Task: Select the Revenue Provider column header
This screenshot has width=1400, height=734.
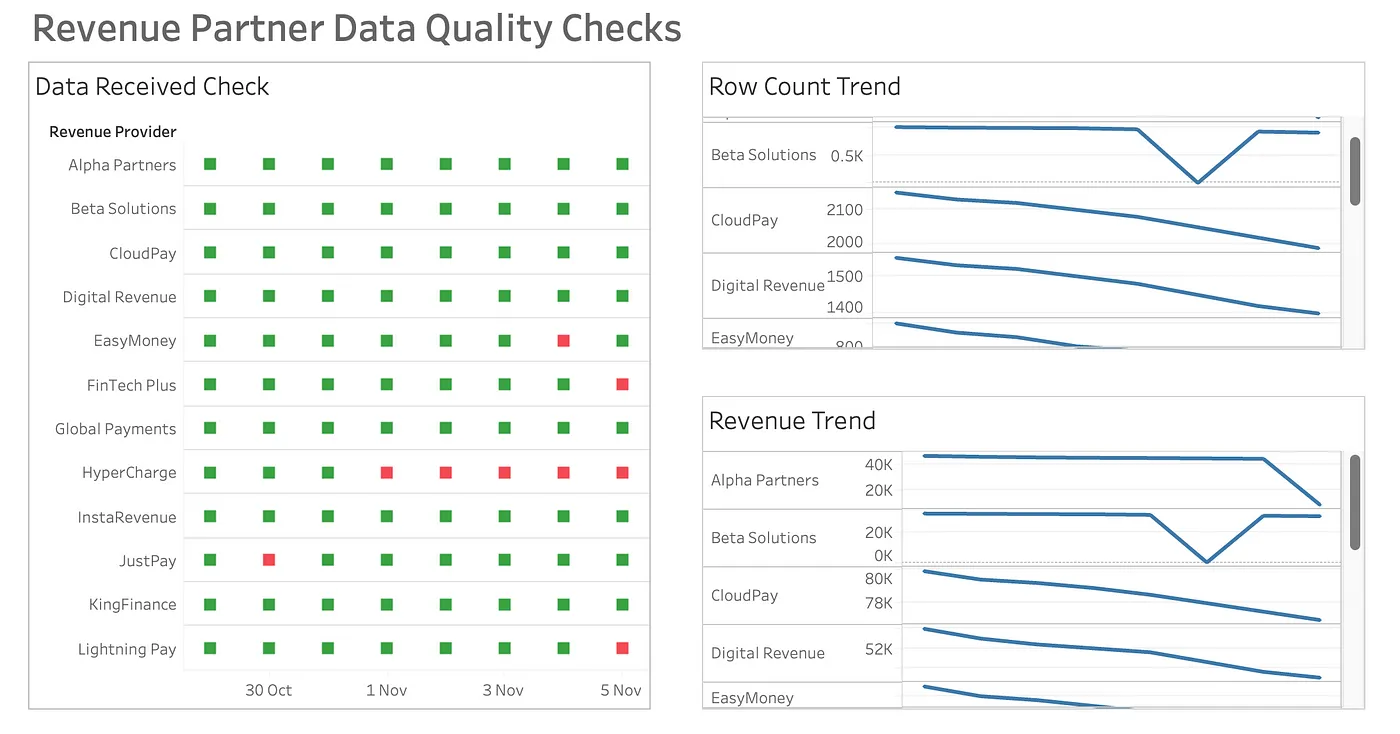Action: (113, 132)
